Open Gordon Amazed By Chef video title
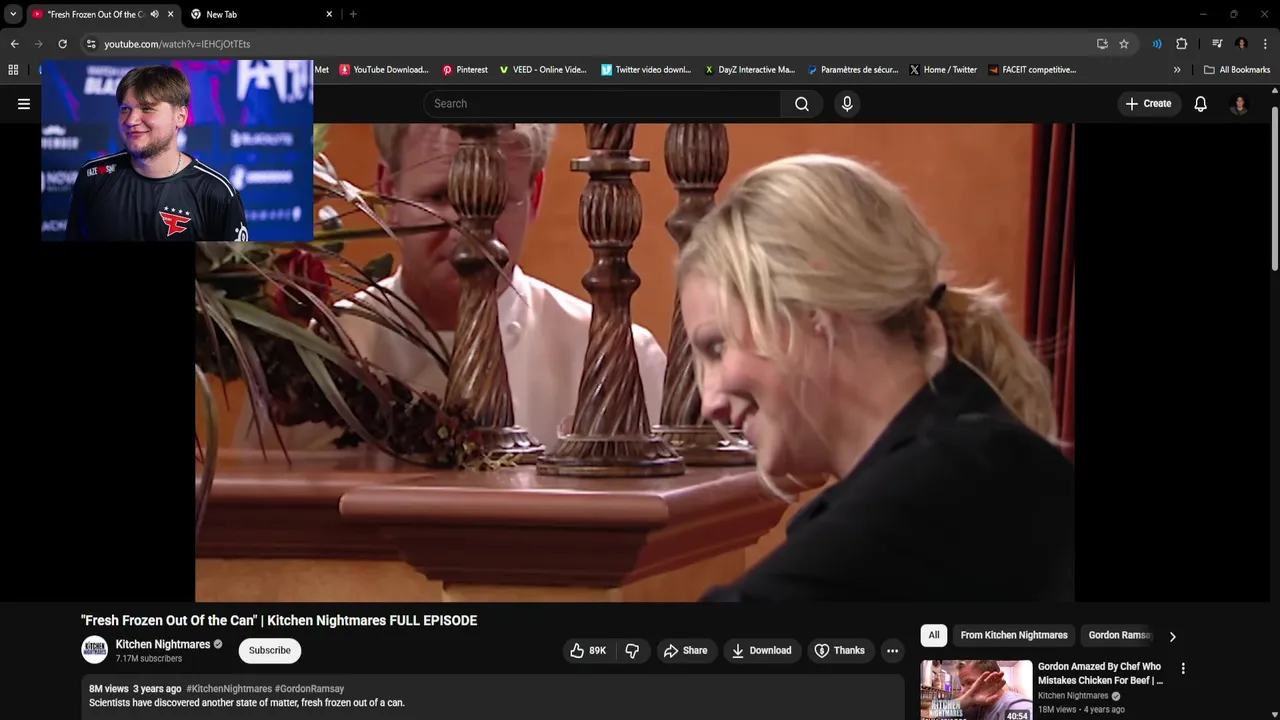The image size is (1280, 720). (x=1101, y=673)
